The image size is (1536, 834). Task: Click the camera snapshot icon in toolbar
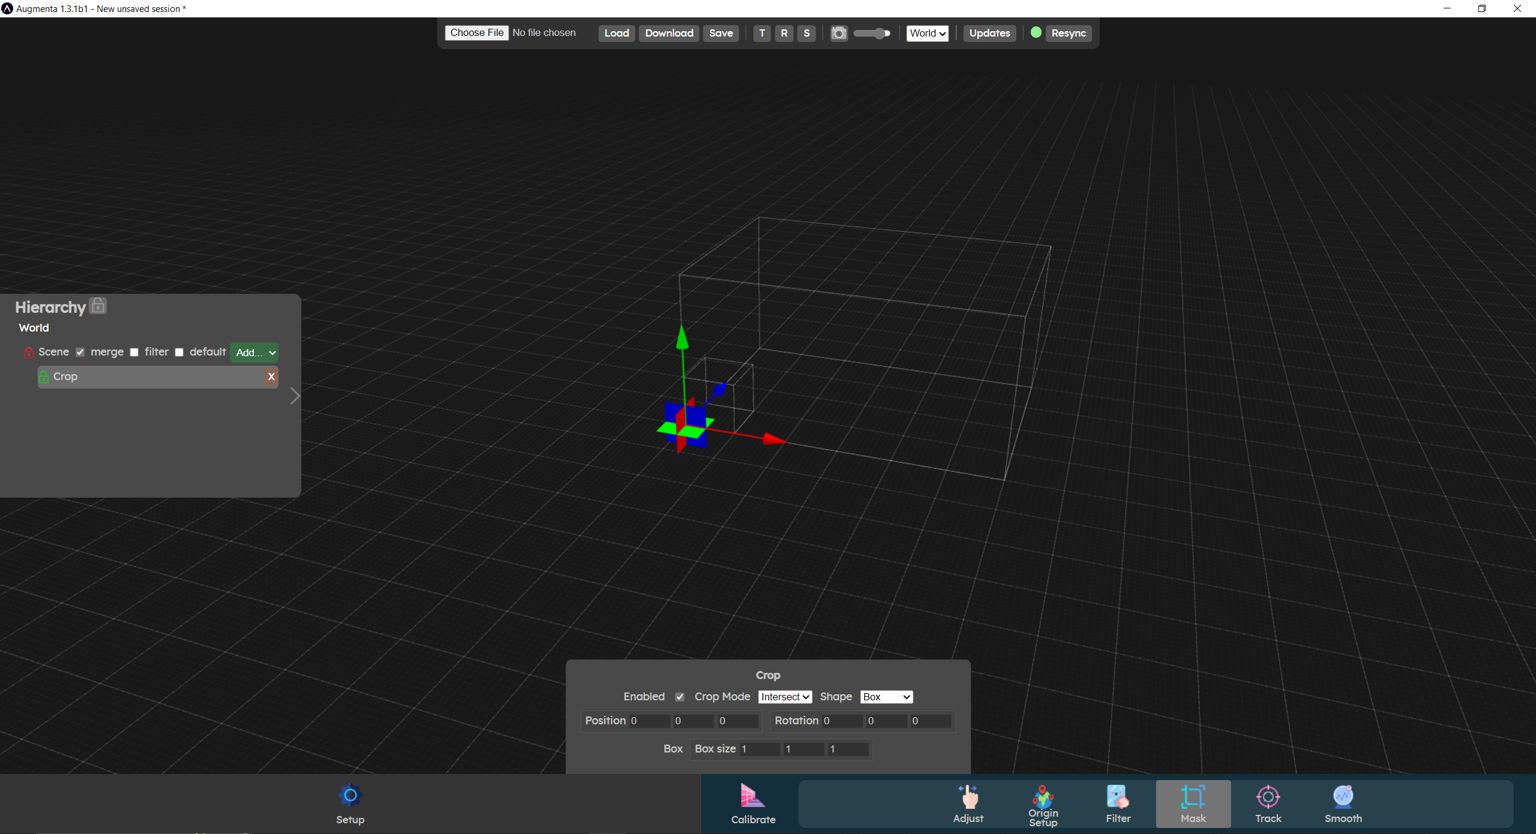pos(839,33)
